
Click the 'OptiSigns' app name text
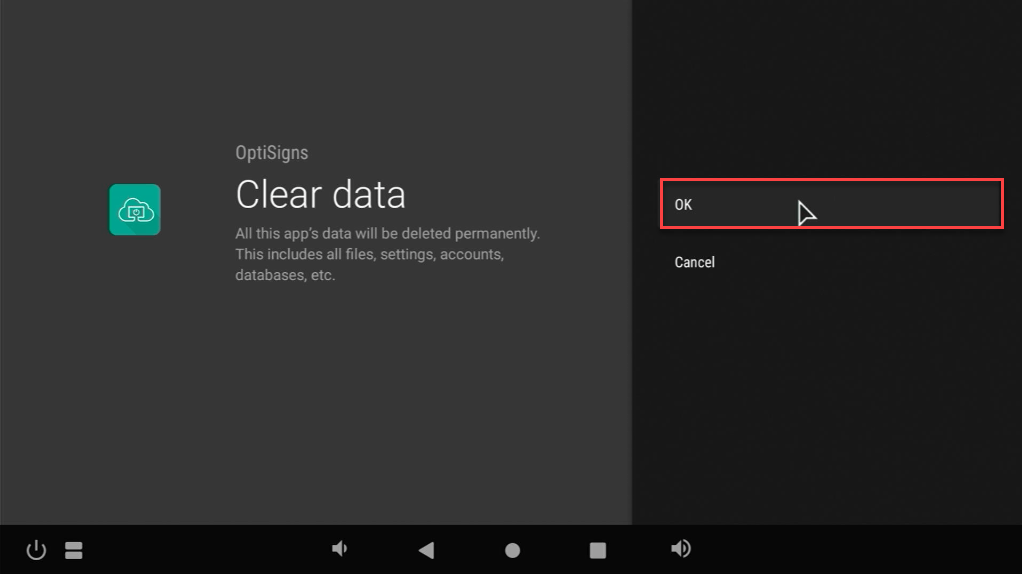click(272, 152)
